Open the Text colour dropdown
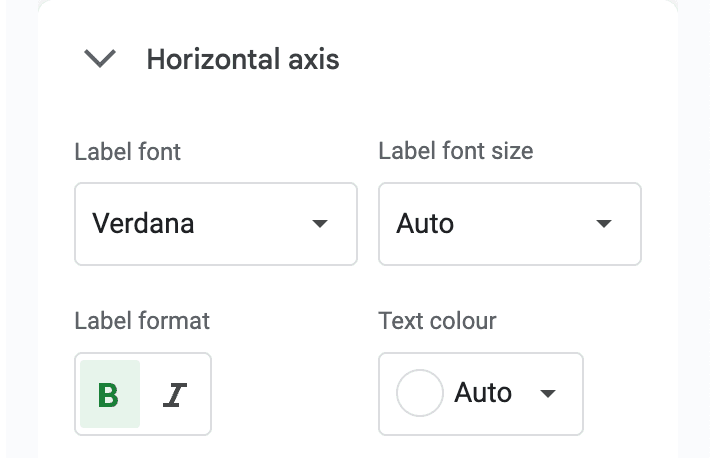 (x=480, y=394)
